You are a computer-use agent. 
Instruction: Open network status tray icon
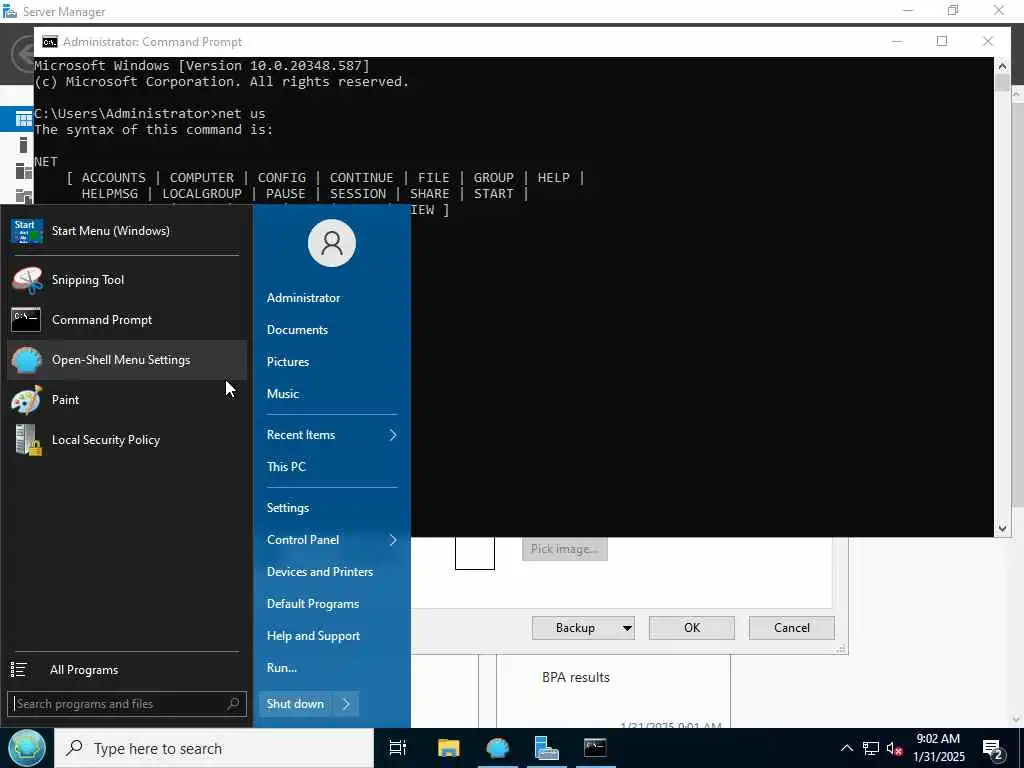(871, 748)
